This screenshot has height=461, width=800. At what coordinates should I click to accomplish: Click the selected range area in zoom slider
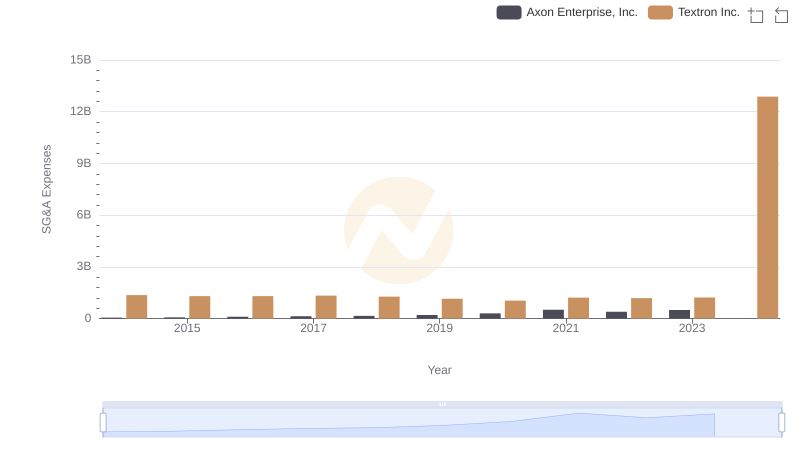click(442, 423)
